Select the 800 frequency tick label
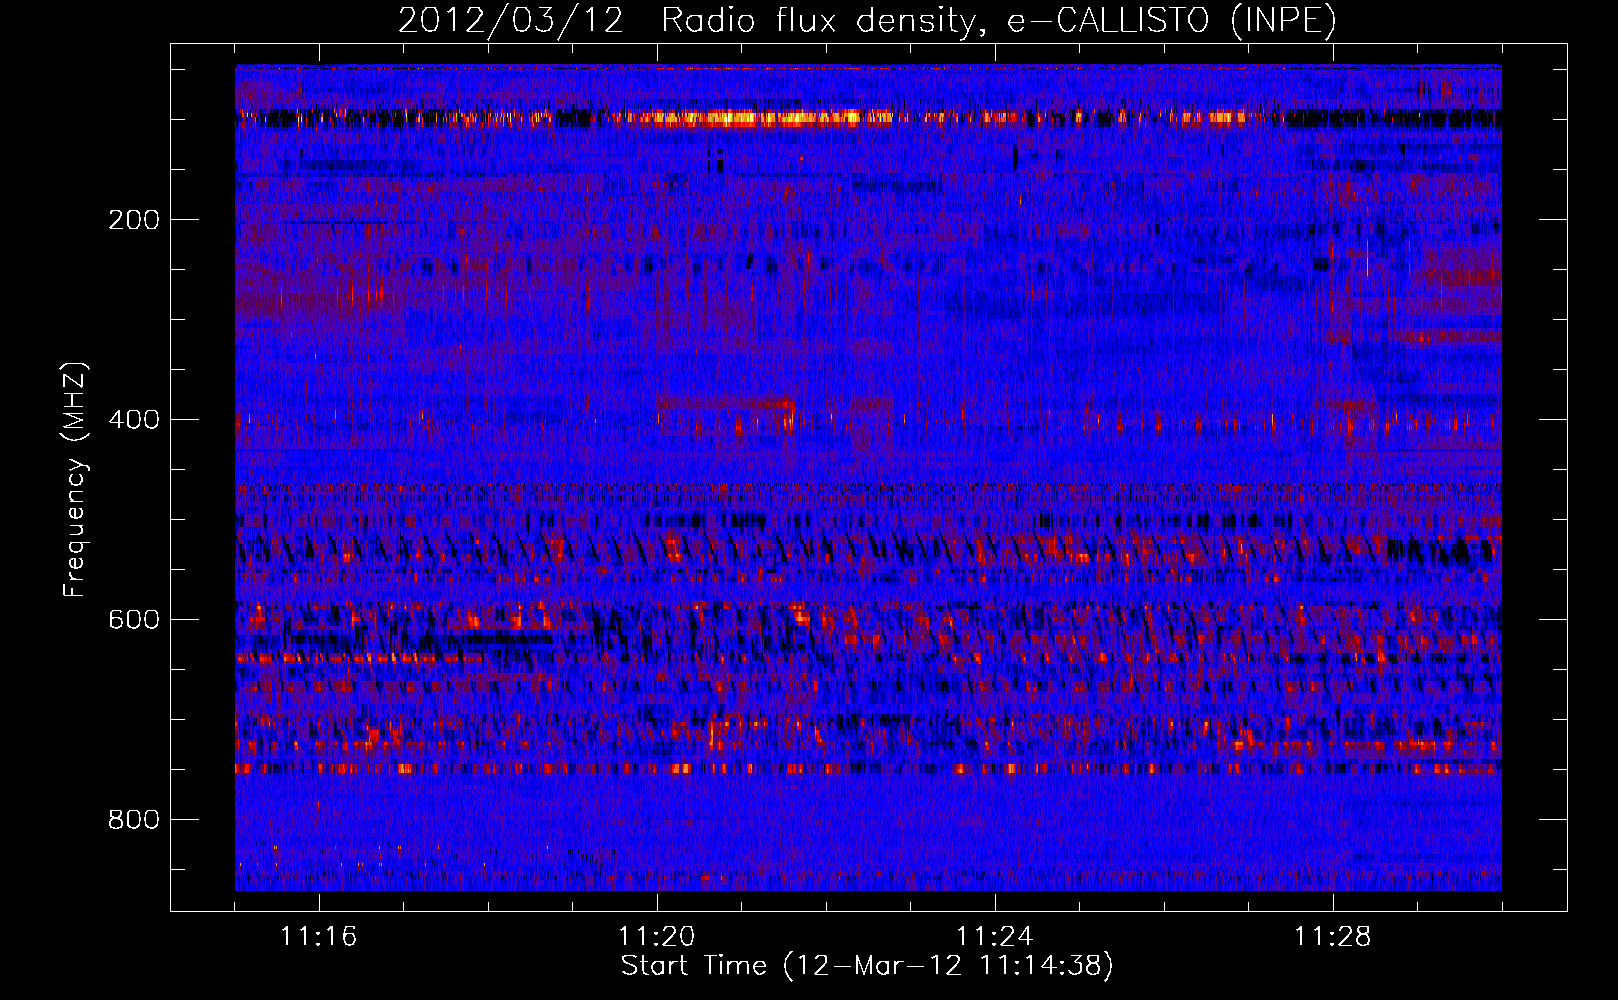This screenshot has height=1000, width=1618. (x=134, y=820)
